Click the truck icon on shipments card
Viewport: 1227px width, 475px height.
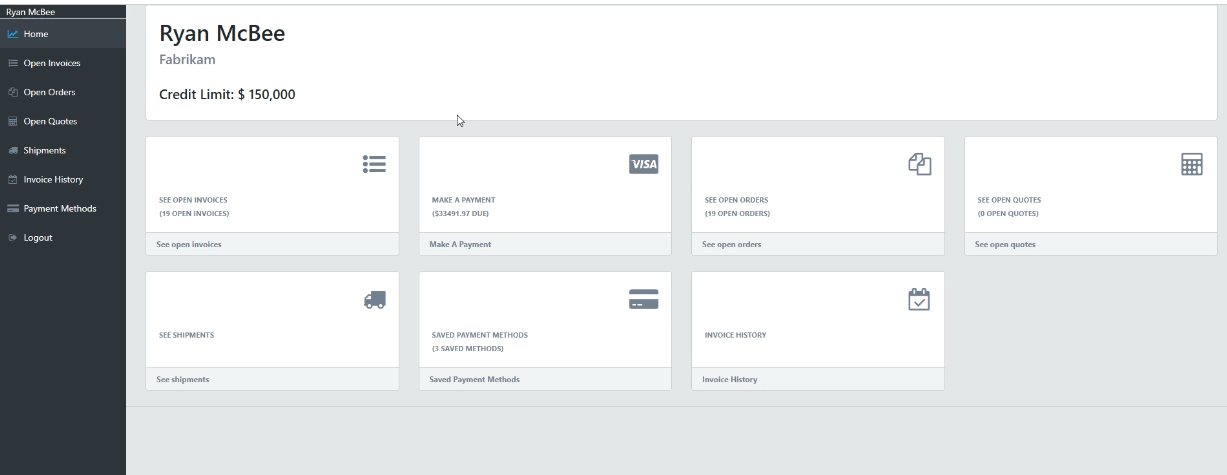tap(375, 299)
